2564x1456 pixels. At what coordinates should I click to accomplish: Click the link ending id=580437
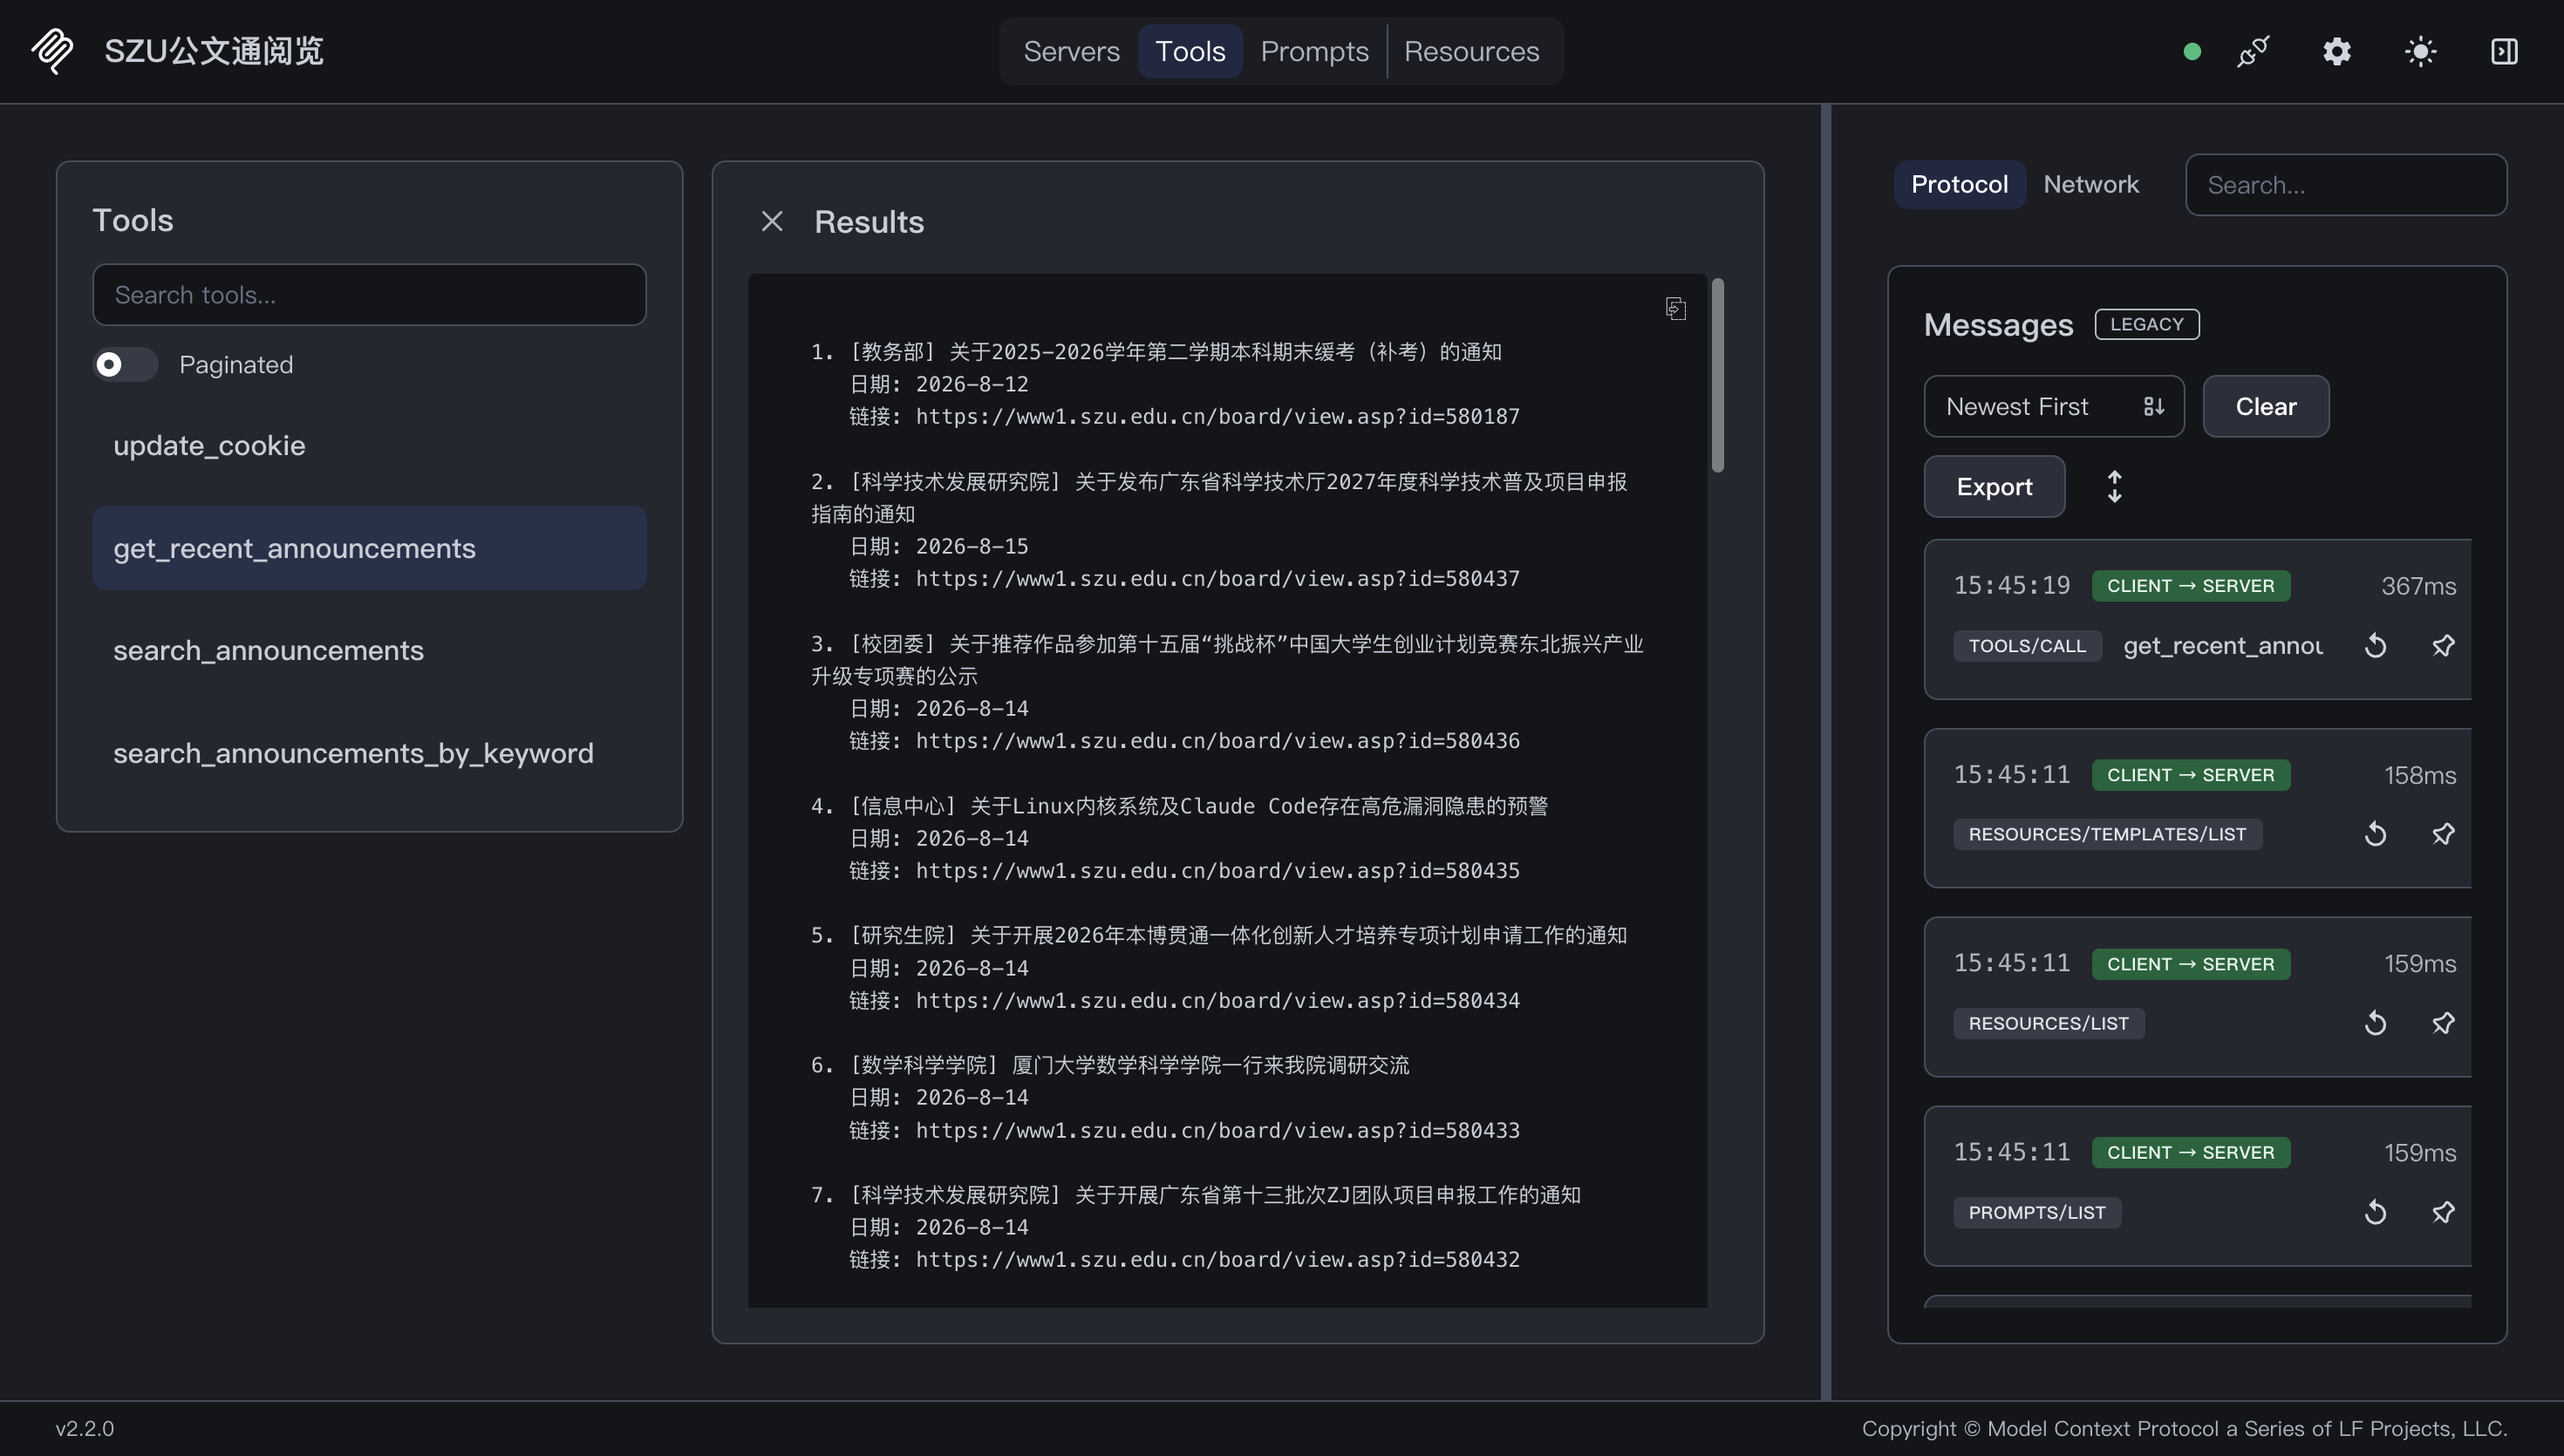tap(1217, 578)
